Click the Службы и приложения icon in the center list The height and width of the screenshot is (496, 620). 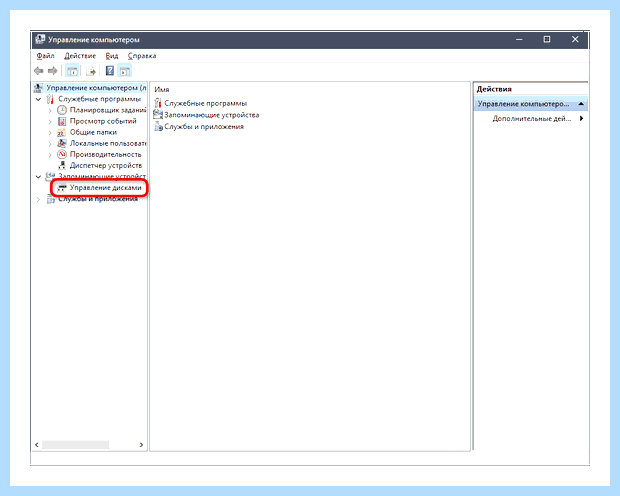pyautogui.click(x=158, y=127)
